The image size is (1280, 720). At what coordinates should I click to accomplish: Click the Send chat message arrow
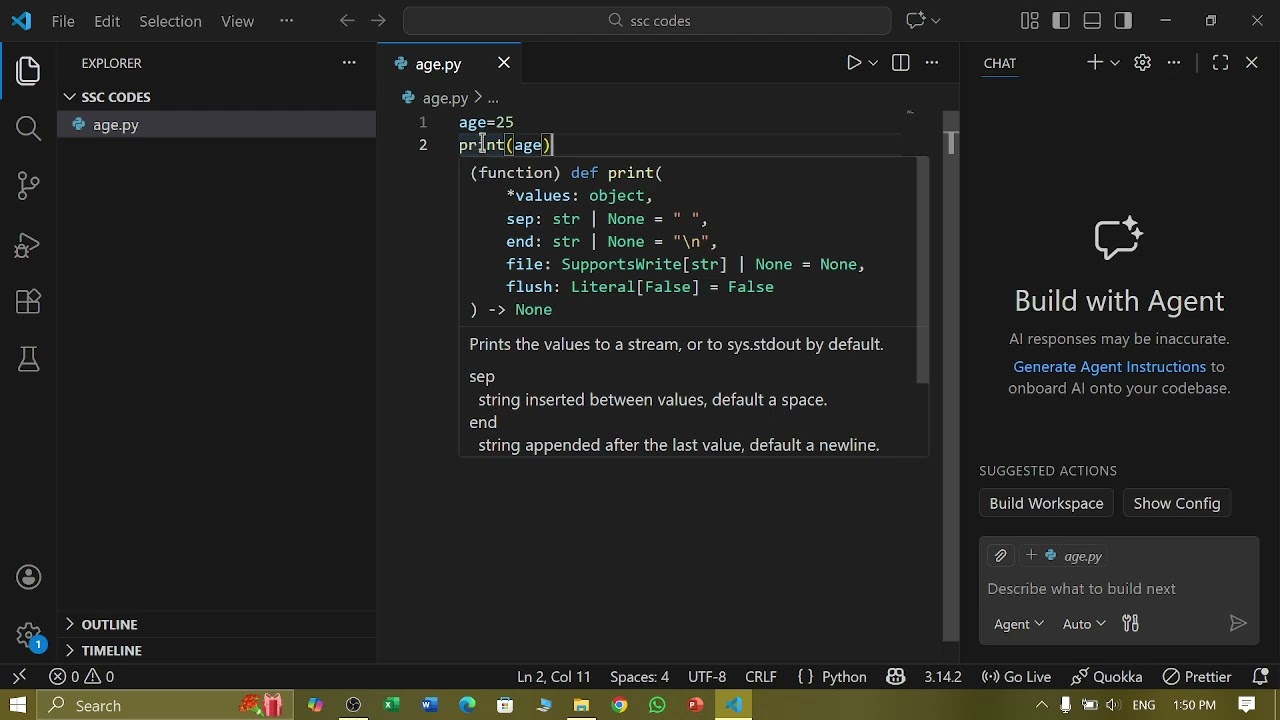(1238, 624)
